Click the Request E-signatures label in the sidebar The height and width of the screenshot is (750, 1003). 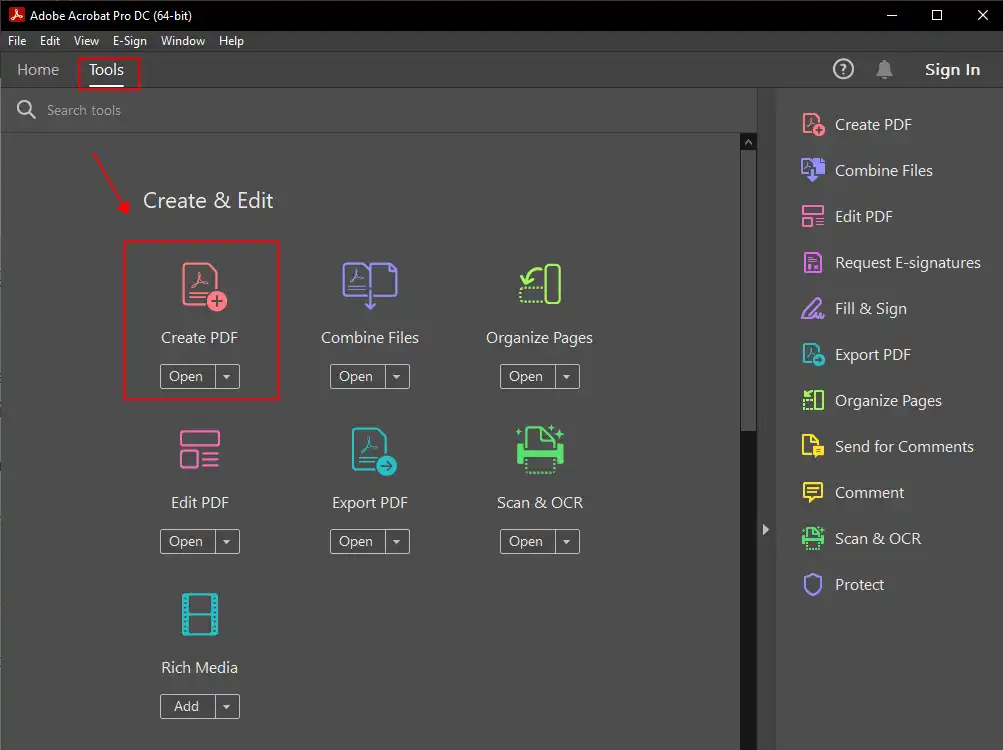[908, 262]
